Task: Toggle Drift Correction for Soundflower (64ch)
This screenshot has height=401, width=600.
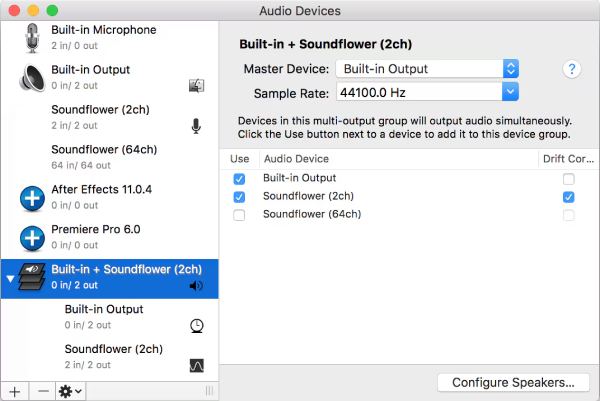Action: [x=569, y=215]
